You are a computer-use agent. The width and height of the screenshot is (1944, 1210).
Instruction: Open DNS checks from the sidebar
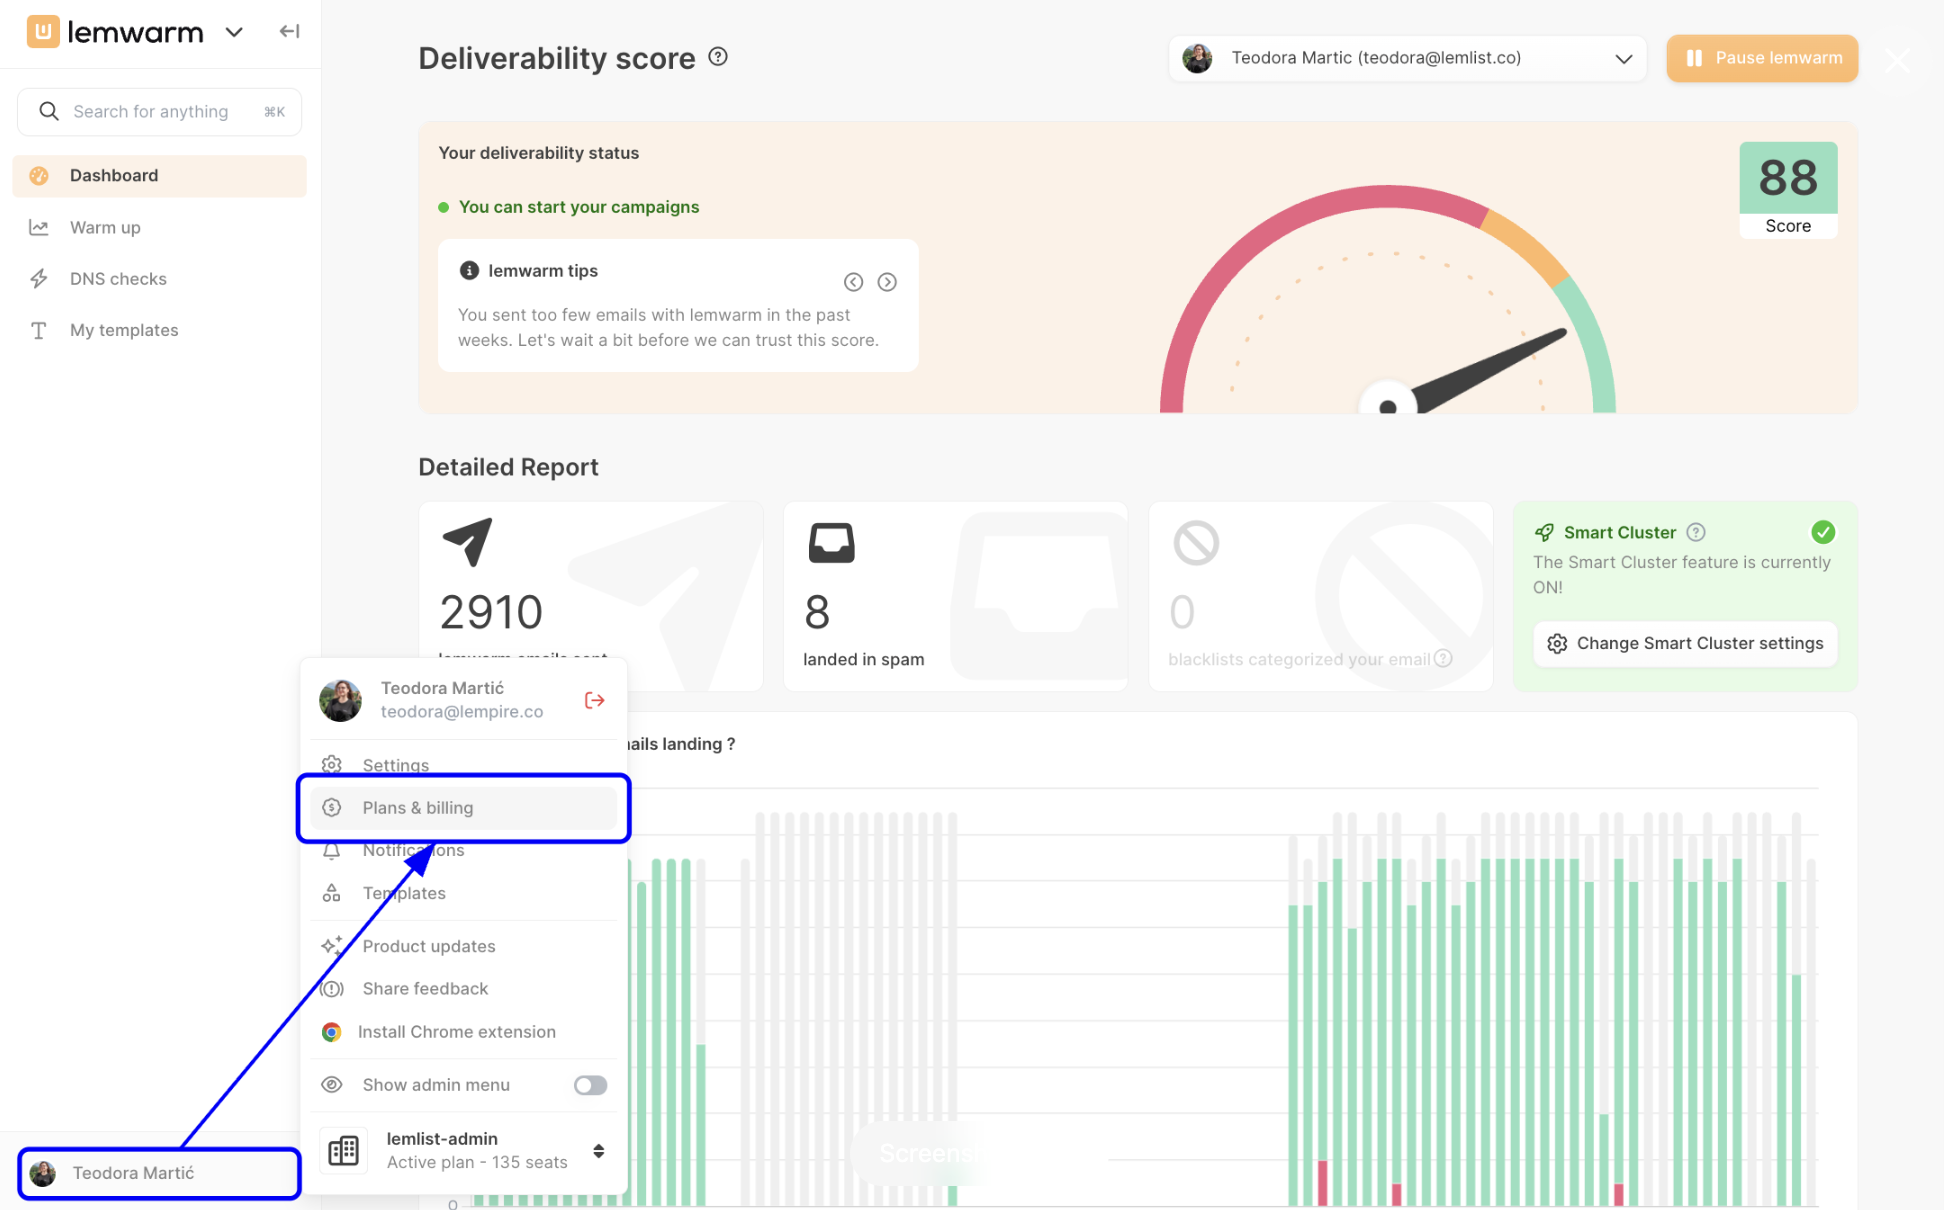(118, 279)
